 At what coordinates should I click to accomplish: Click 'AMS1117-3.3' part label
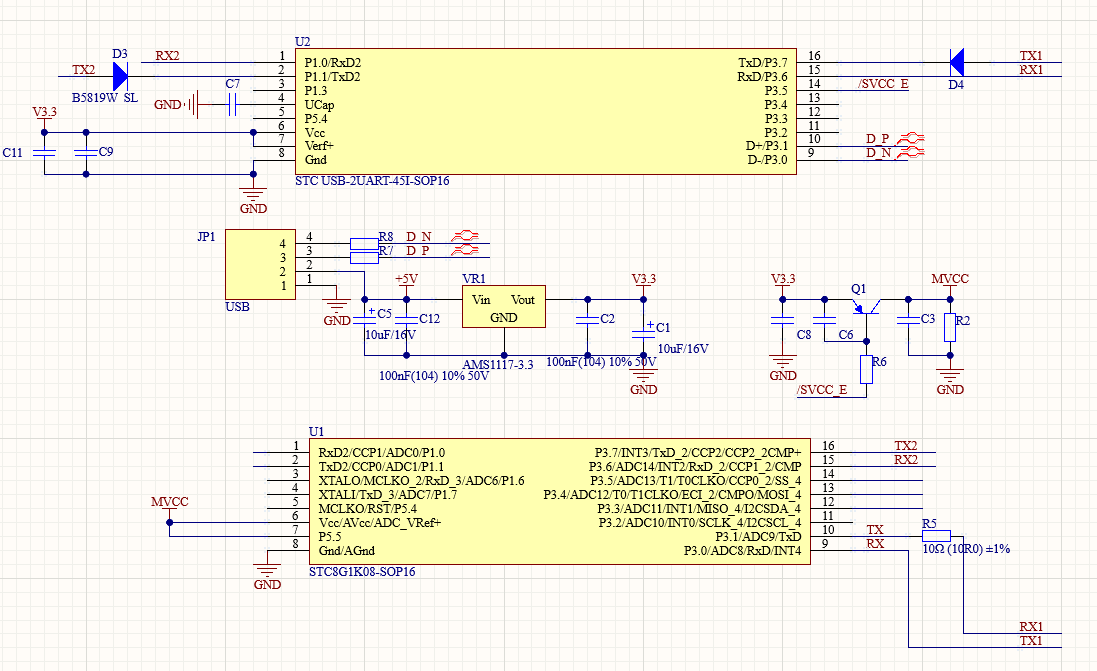pos(498,365)
